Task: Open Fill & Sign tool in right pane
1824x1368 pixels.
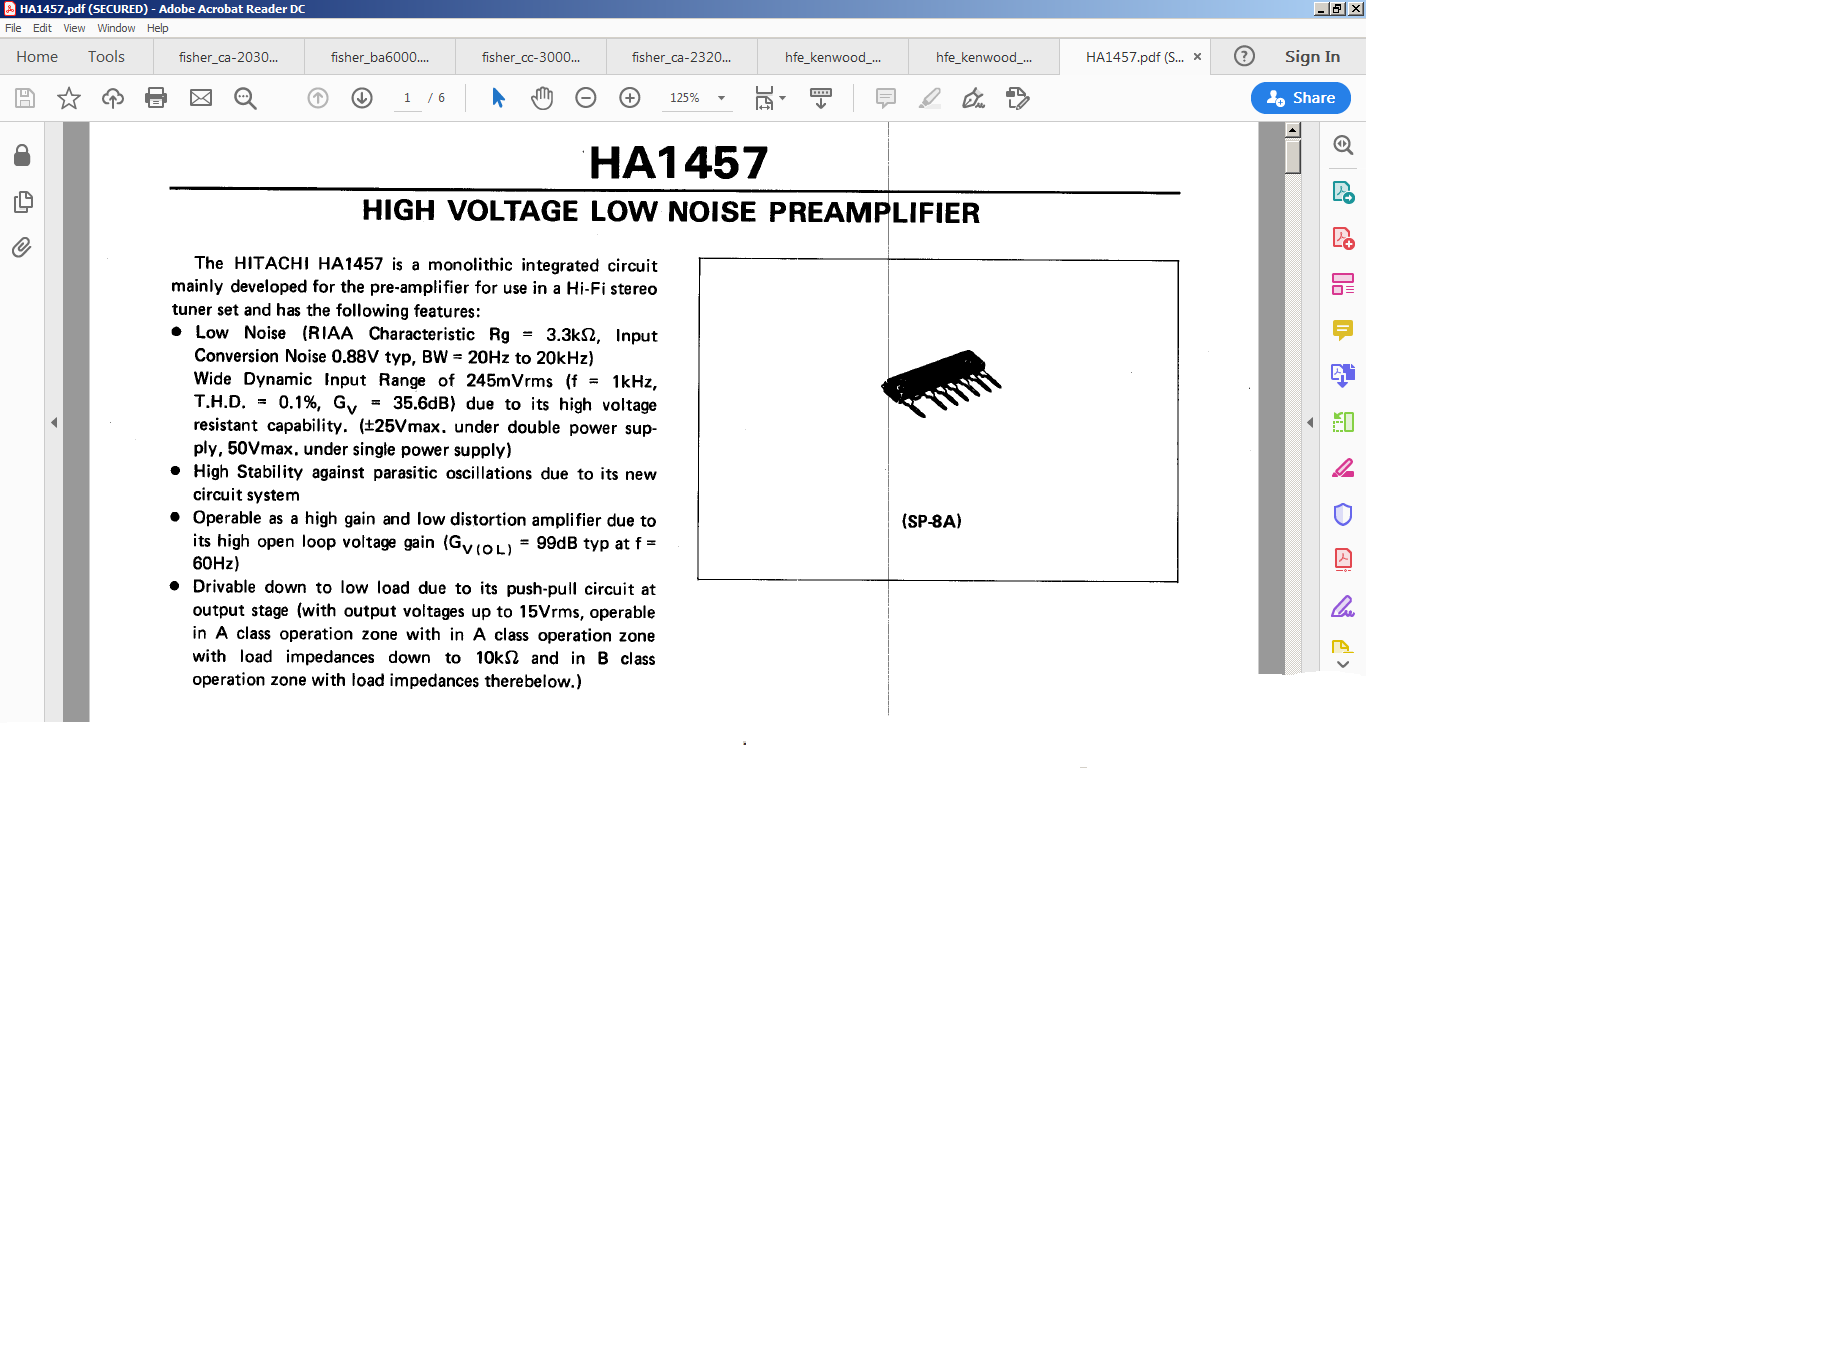Action: 1343,606
